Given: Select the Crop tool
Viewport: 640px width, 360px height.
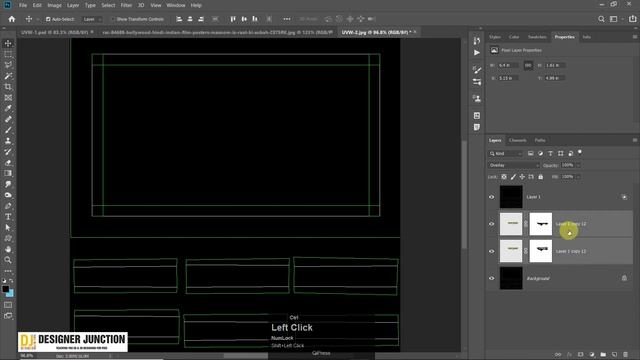Looking at the screenshot, I should tap(8, 87).
